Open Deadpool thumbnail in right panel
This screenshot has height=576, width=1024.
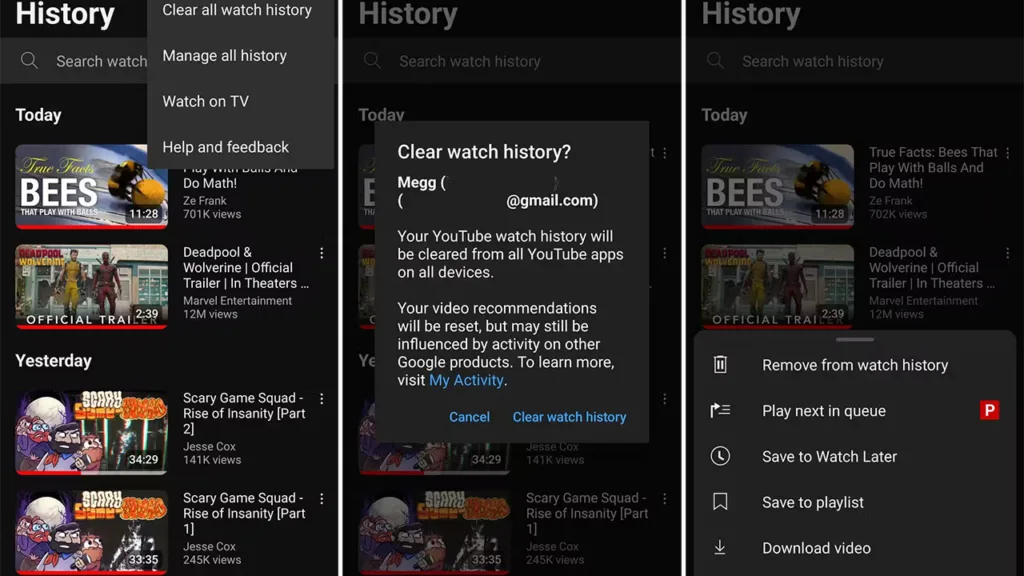pyautogui.click(x=777, y=286)
